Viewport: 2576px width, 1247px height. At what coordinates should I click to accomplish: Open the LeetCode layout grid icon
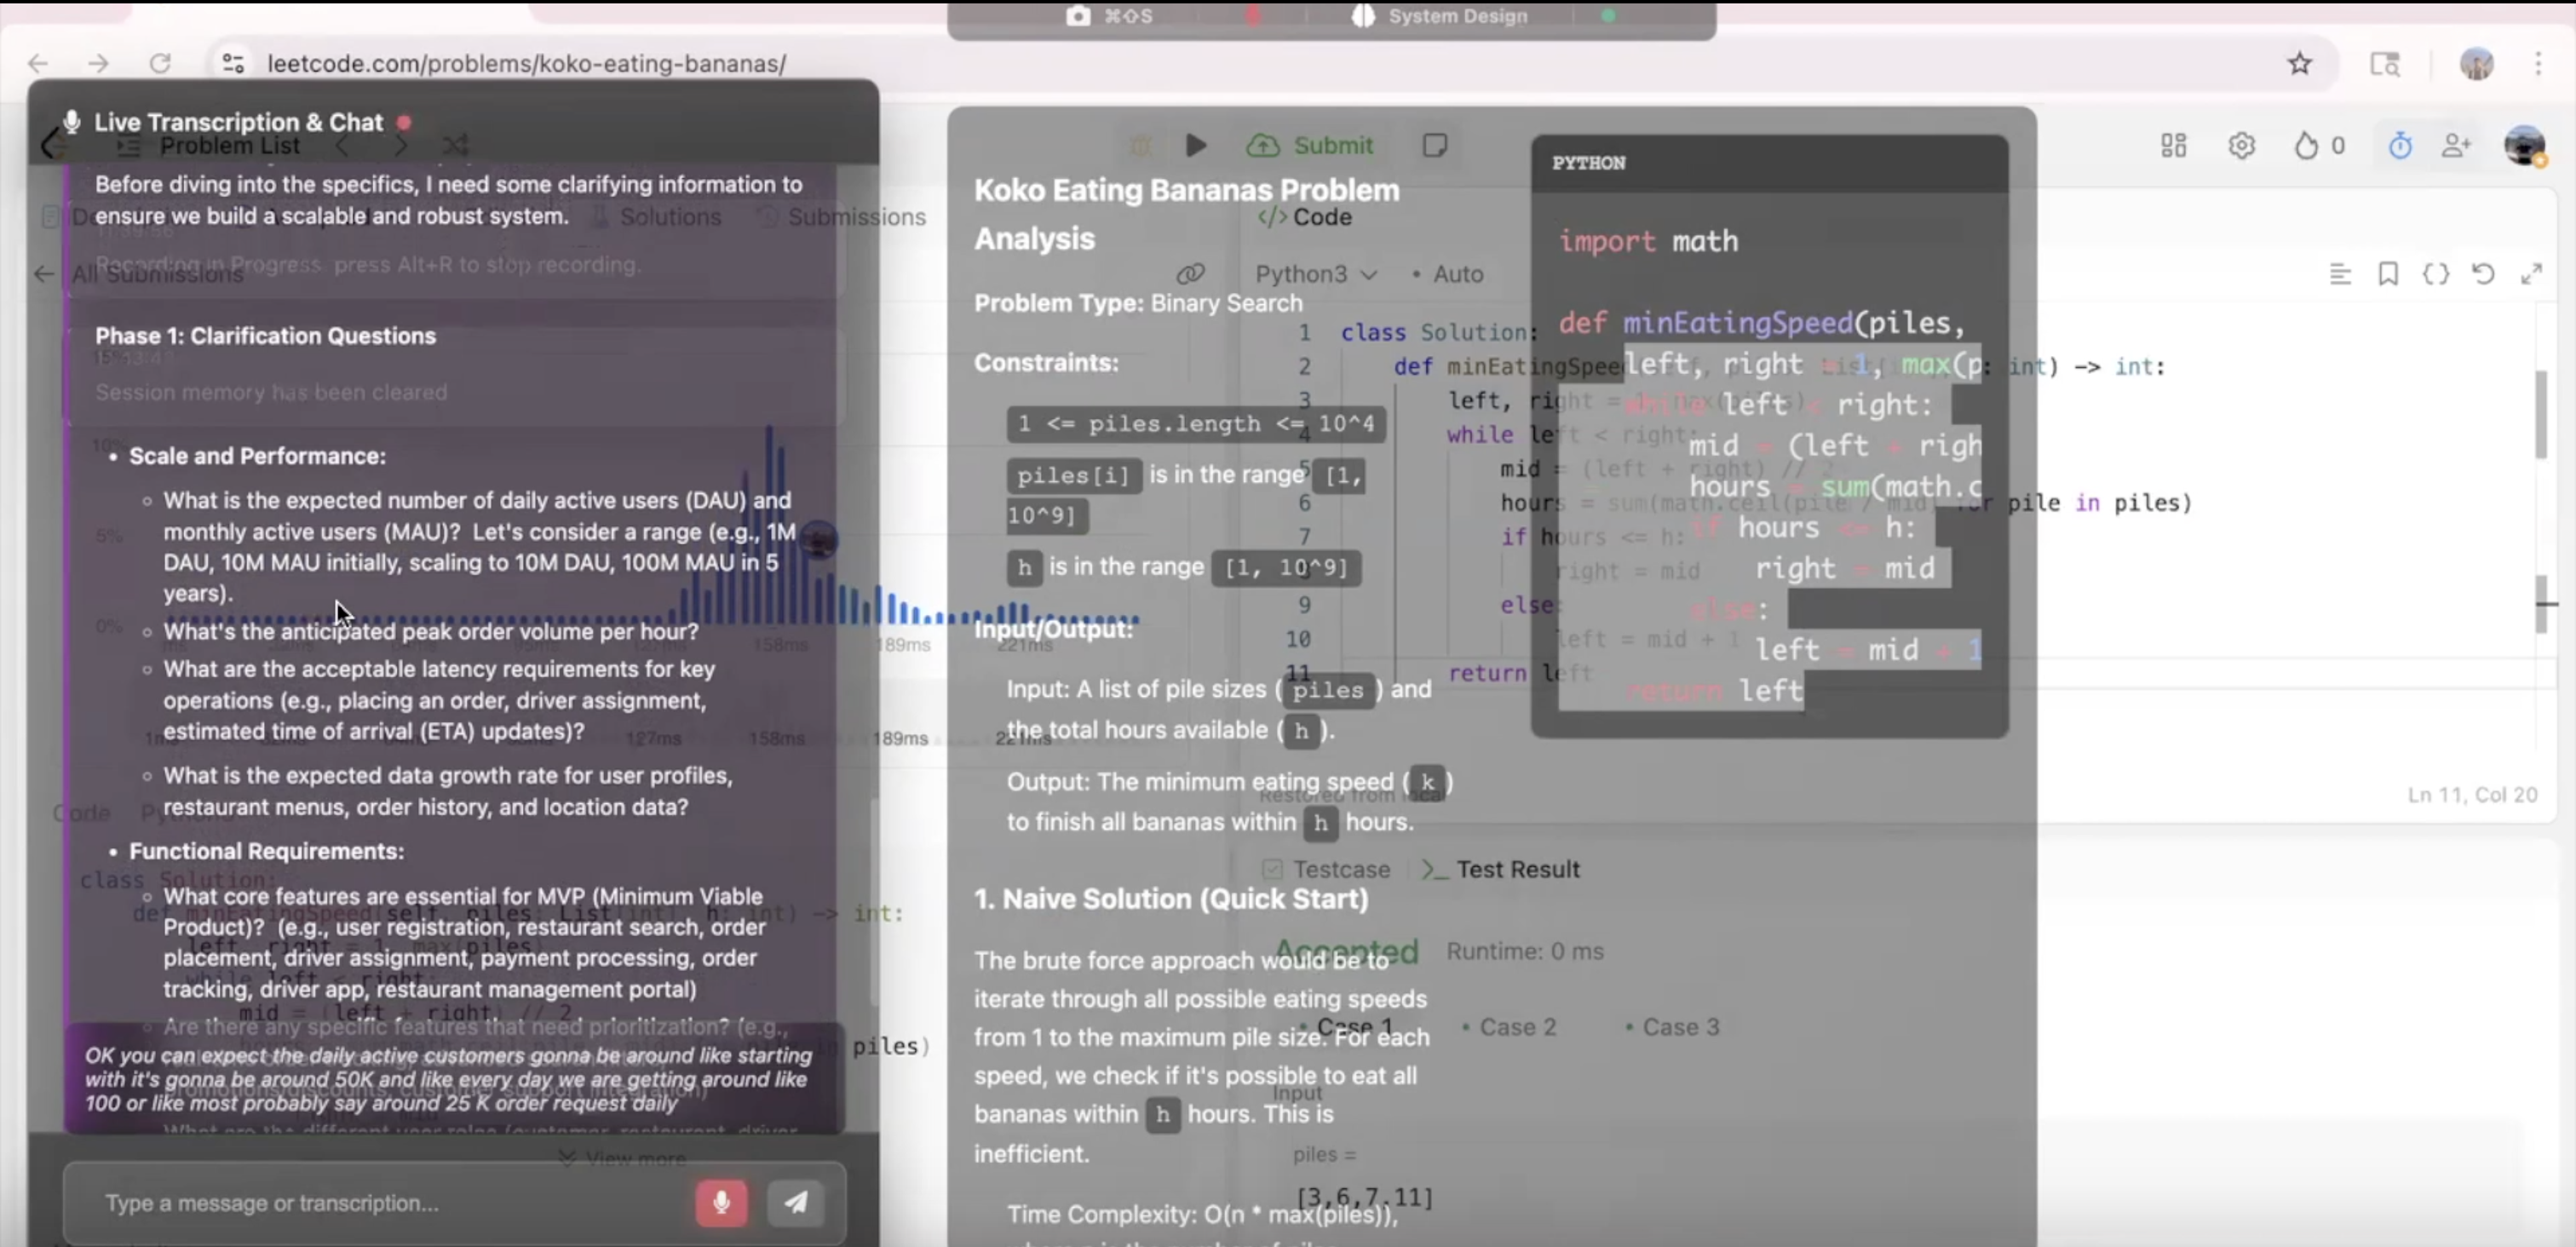click(2173, 146)
